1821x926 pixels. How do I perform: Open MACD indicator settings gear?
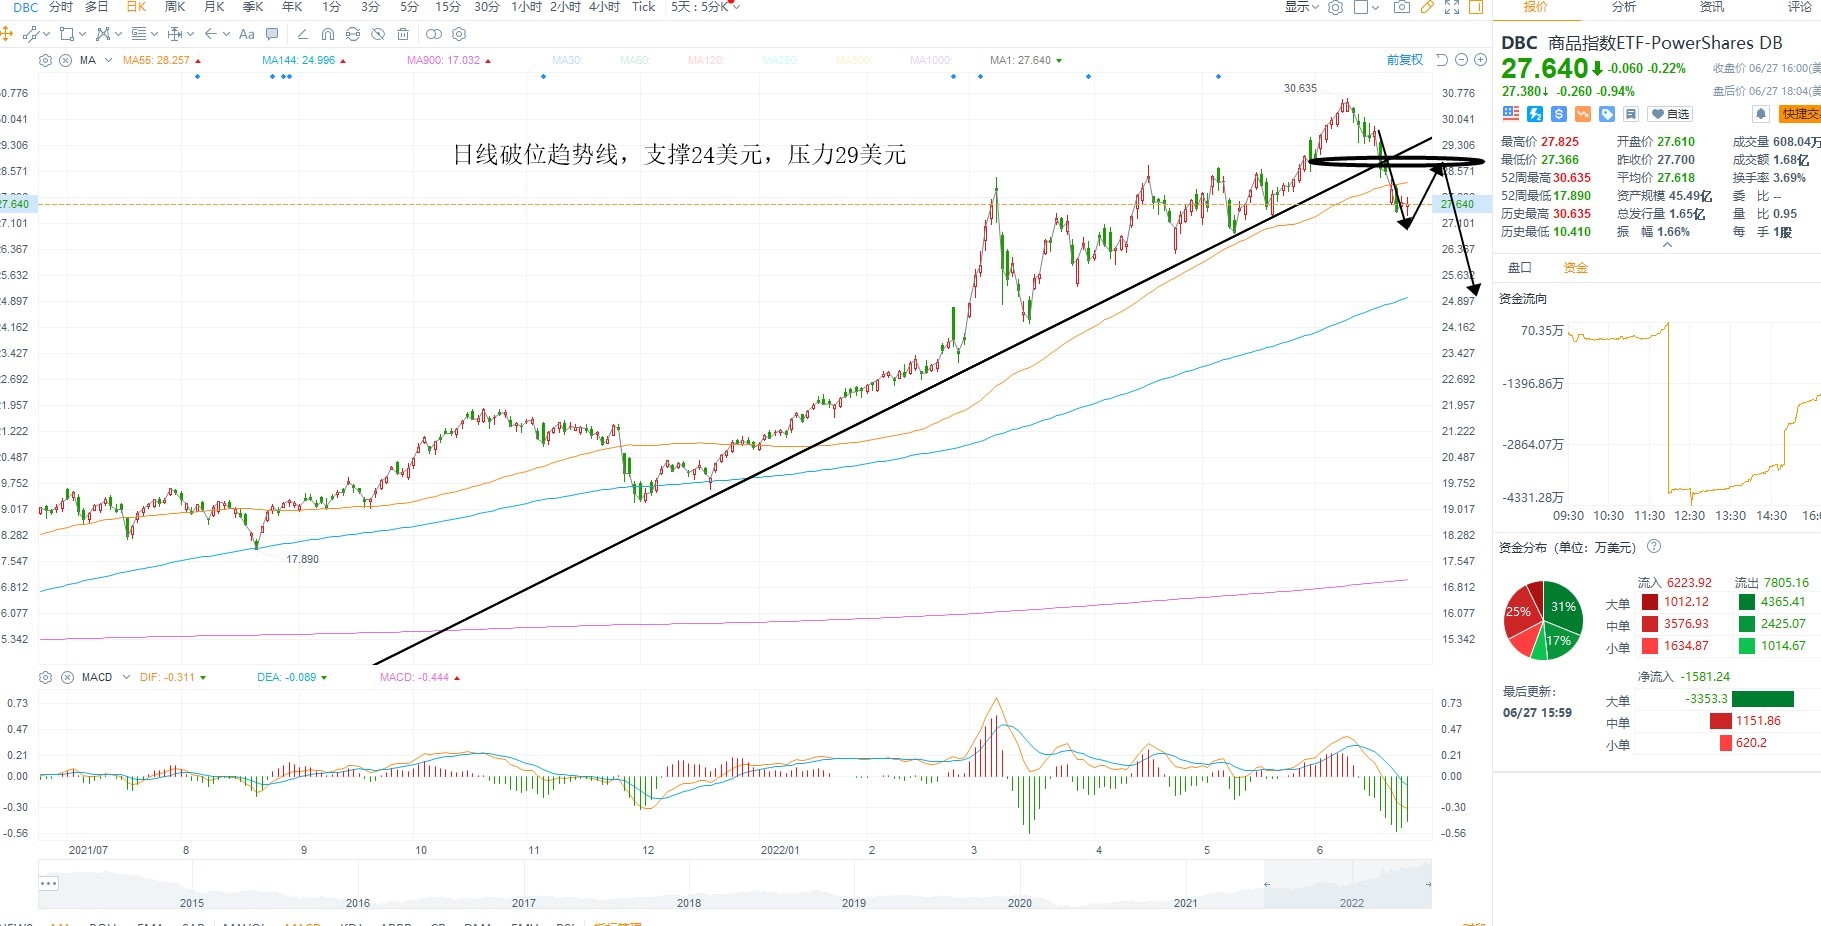pyautogui.click(x=45, y=677)
